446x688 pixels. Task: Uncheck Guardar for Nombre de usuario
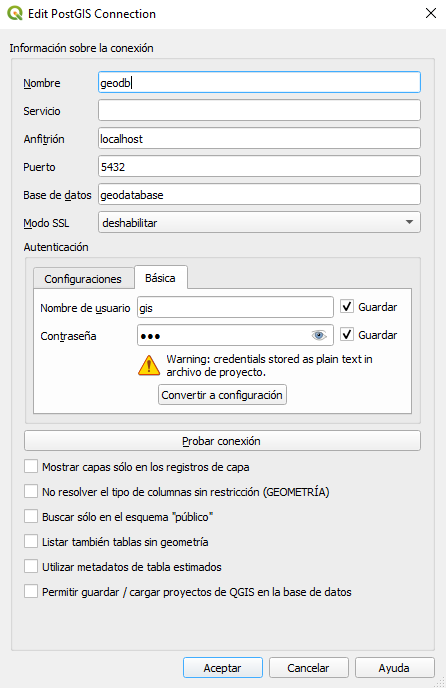coord(347,306)
